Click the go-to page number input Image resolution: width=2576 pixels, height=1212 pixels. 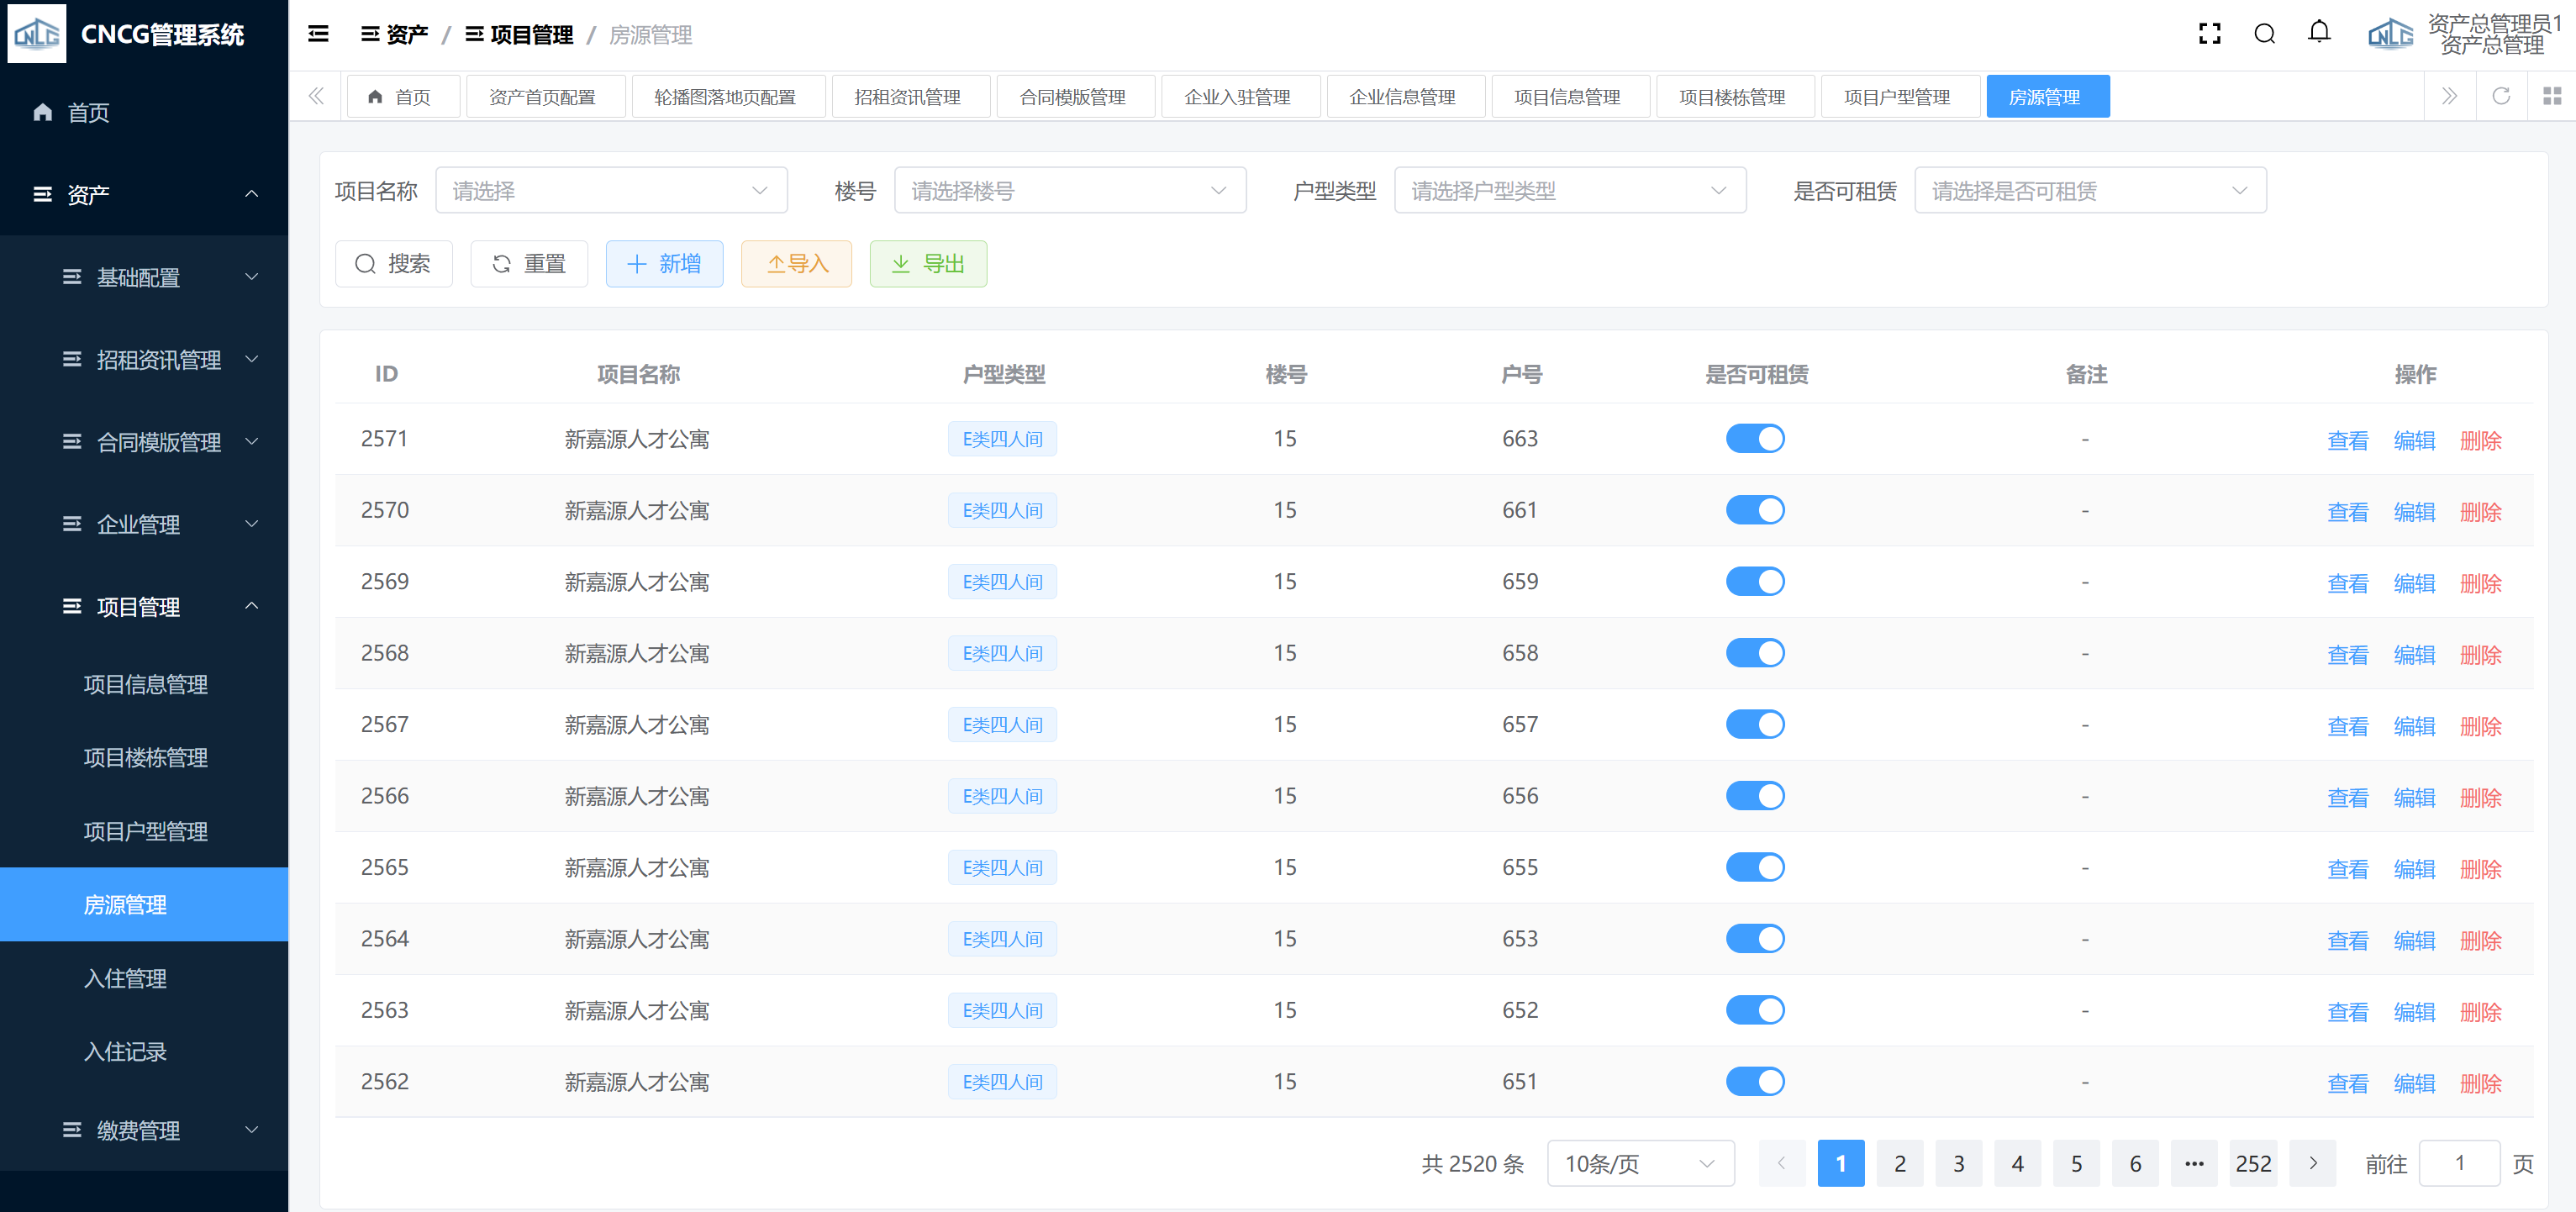click(2458, 1163)
